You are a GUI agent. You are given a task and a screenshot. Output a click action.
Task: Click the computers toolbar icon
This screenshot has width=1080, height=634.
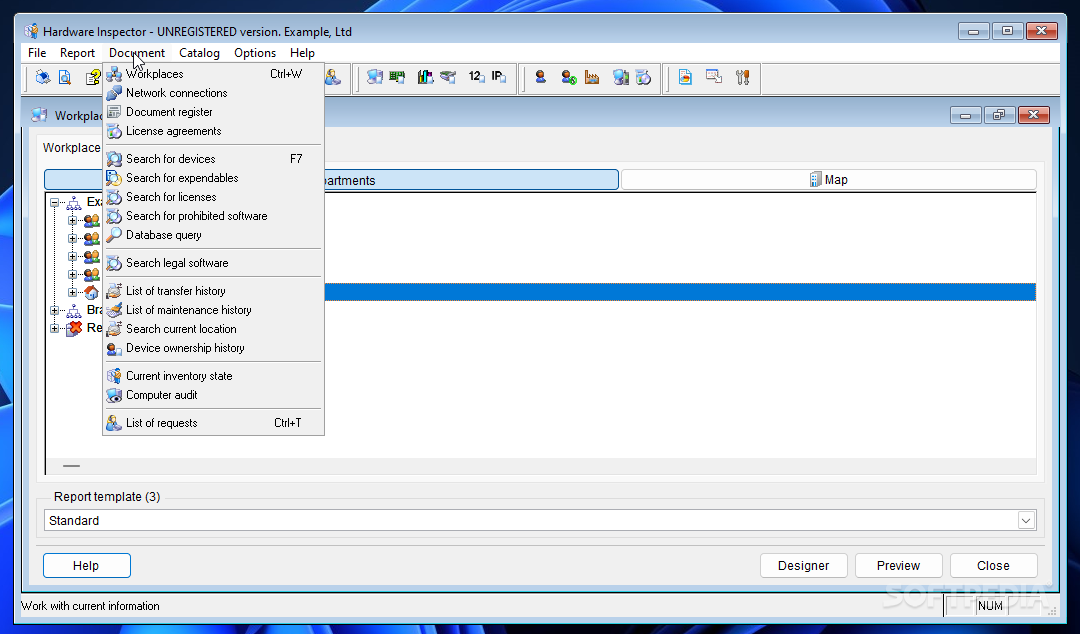tap(375, 77)
